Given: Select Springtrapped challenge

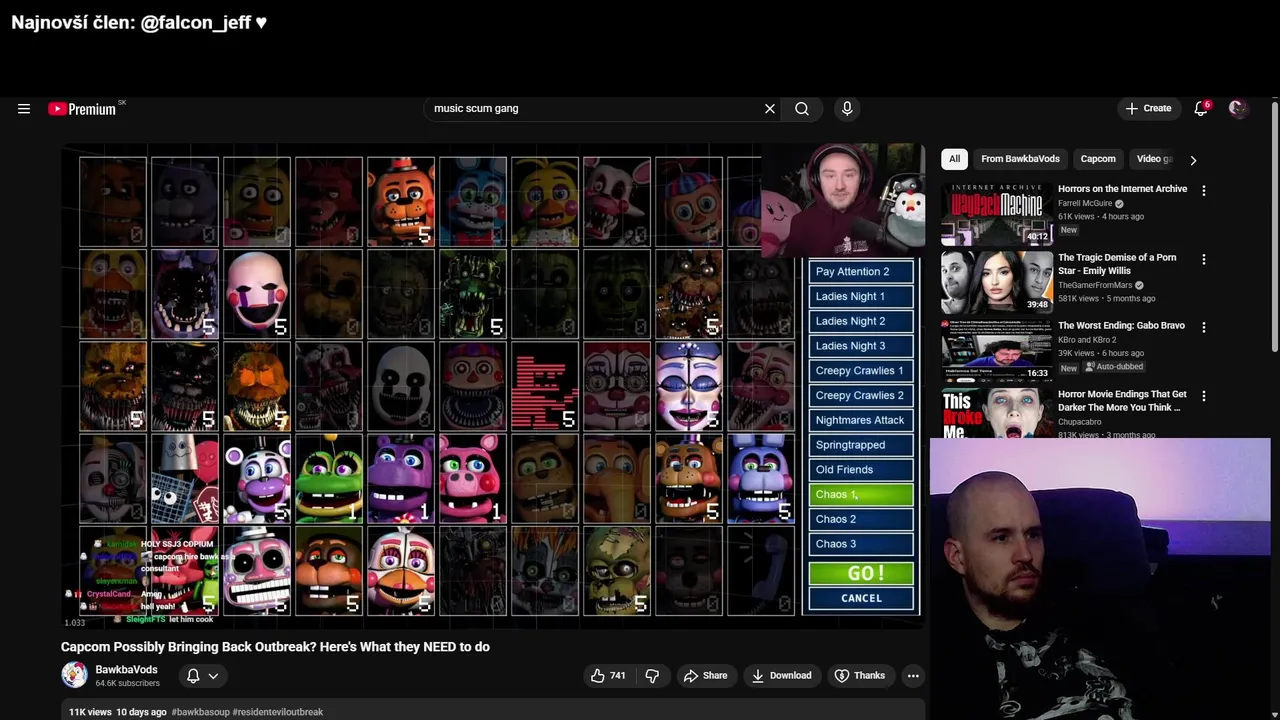Looking at the screenshot, I should 861,445.
